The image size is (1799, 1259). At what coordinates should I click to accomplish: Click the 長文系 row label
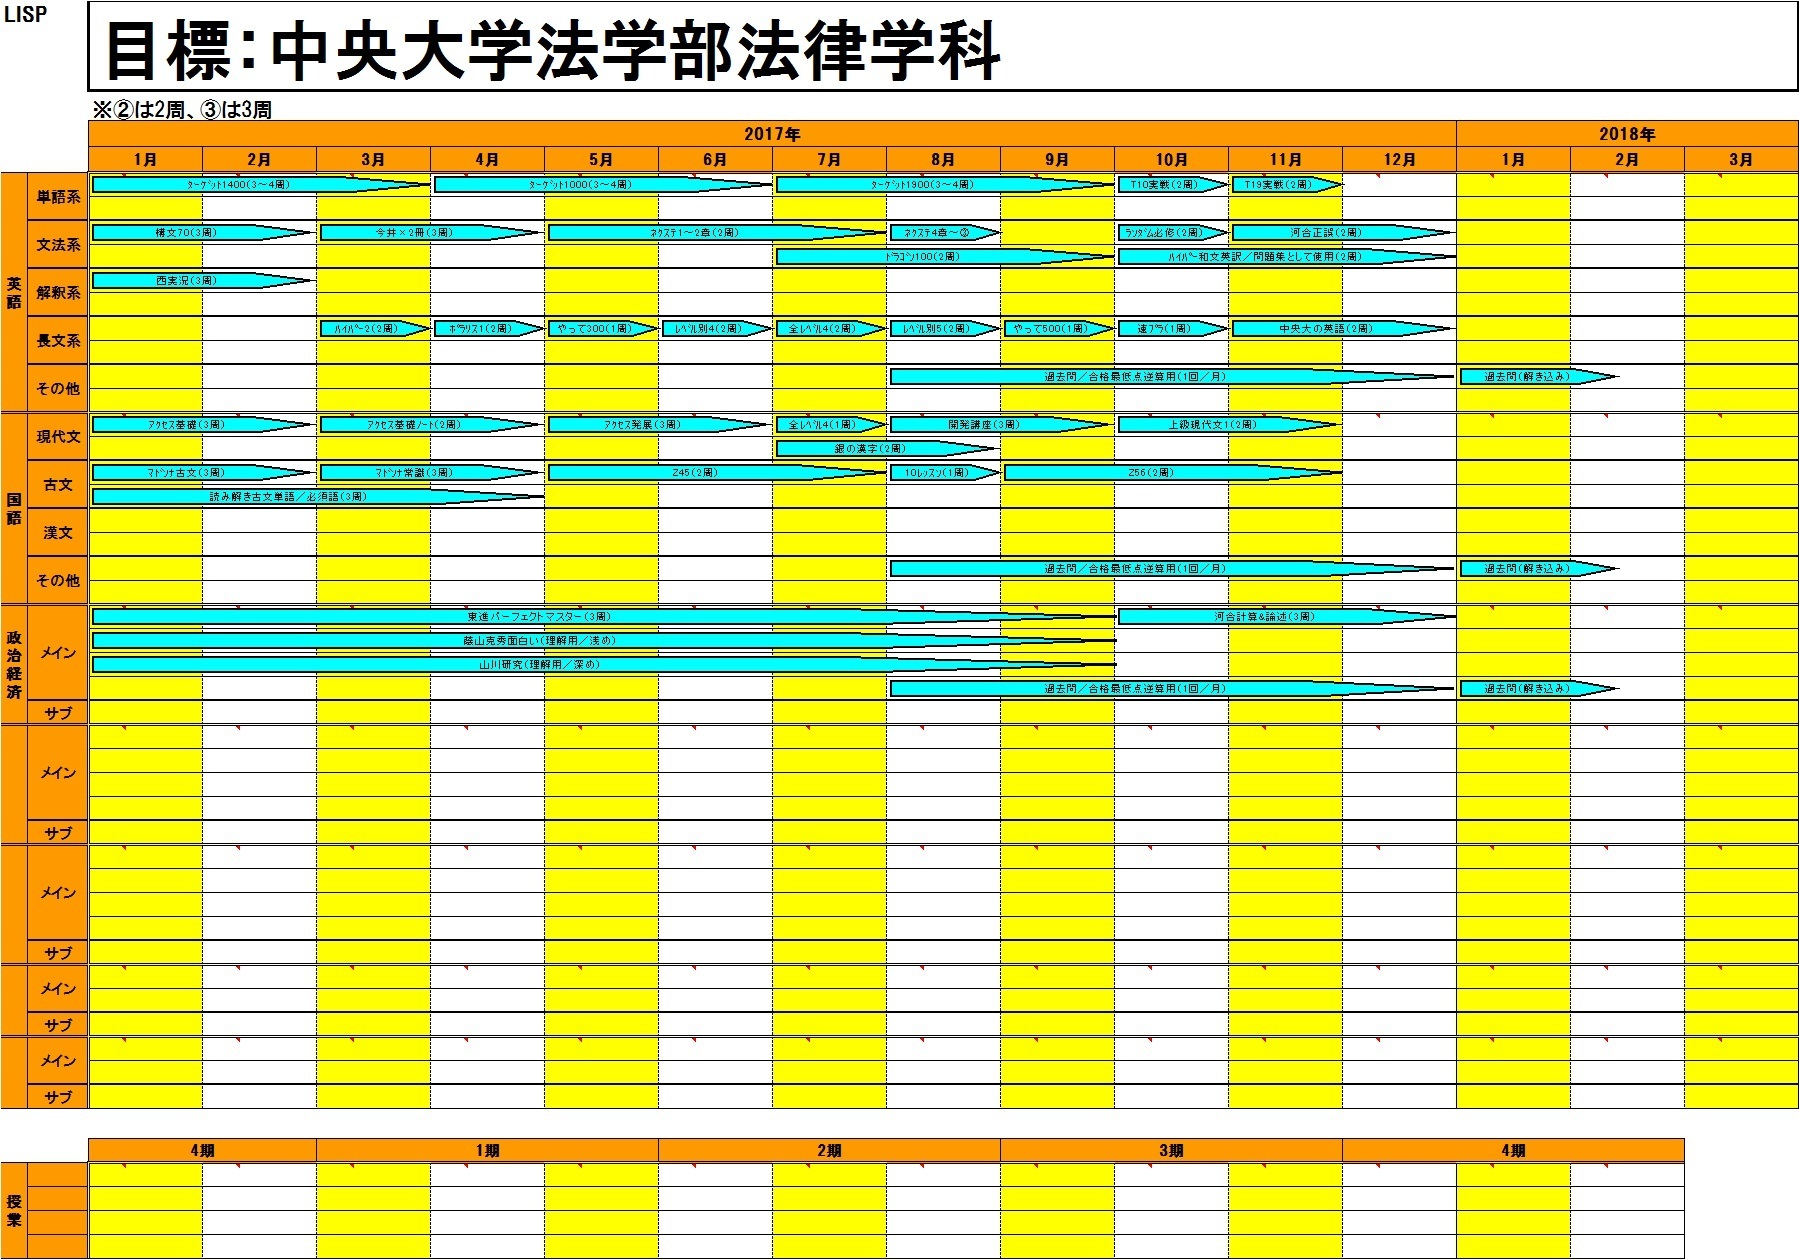[58, 341]
